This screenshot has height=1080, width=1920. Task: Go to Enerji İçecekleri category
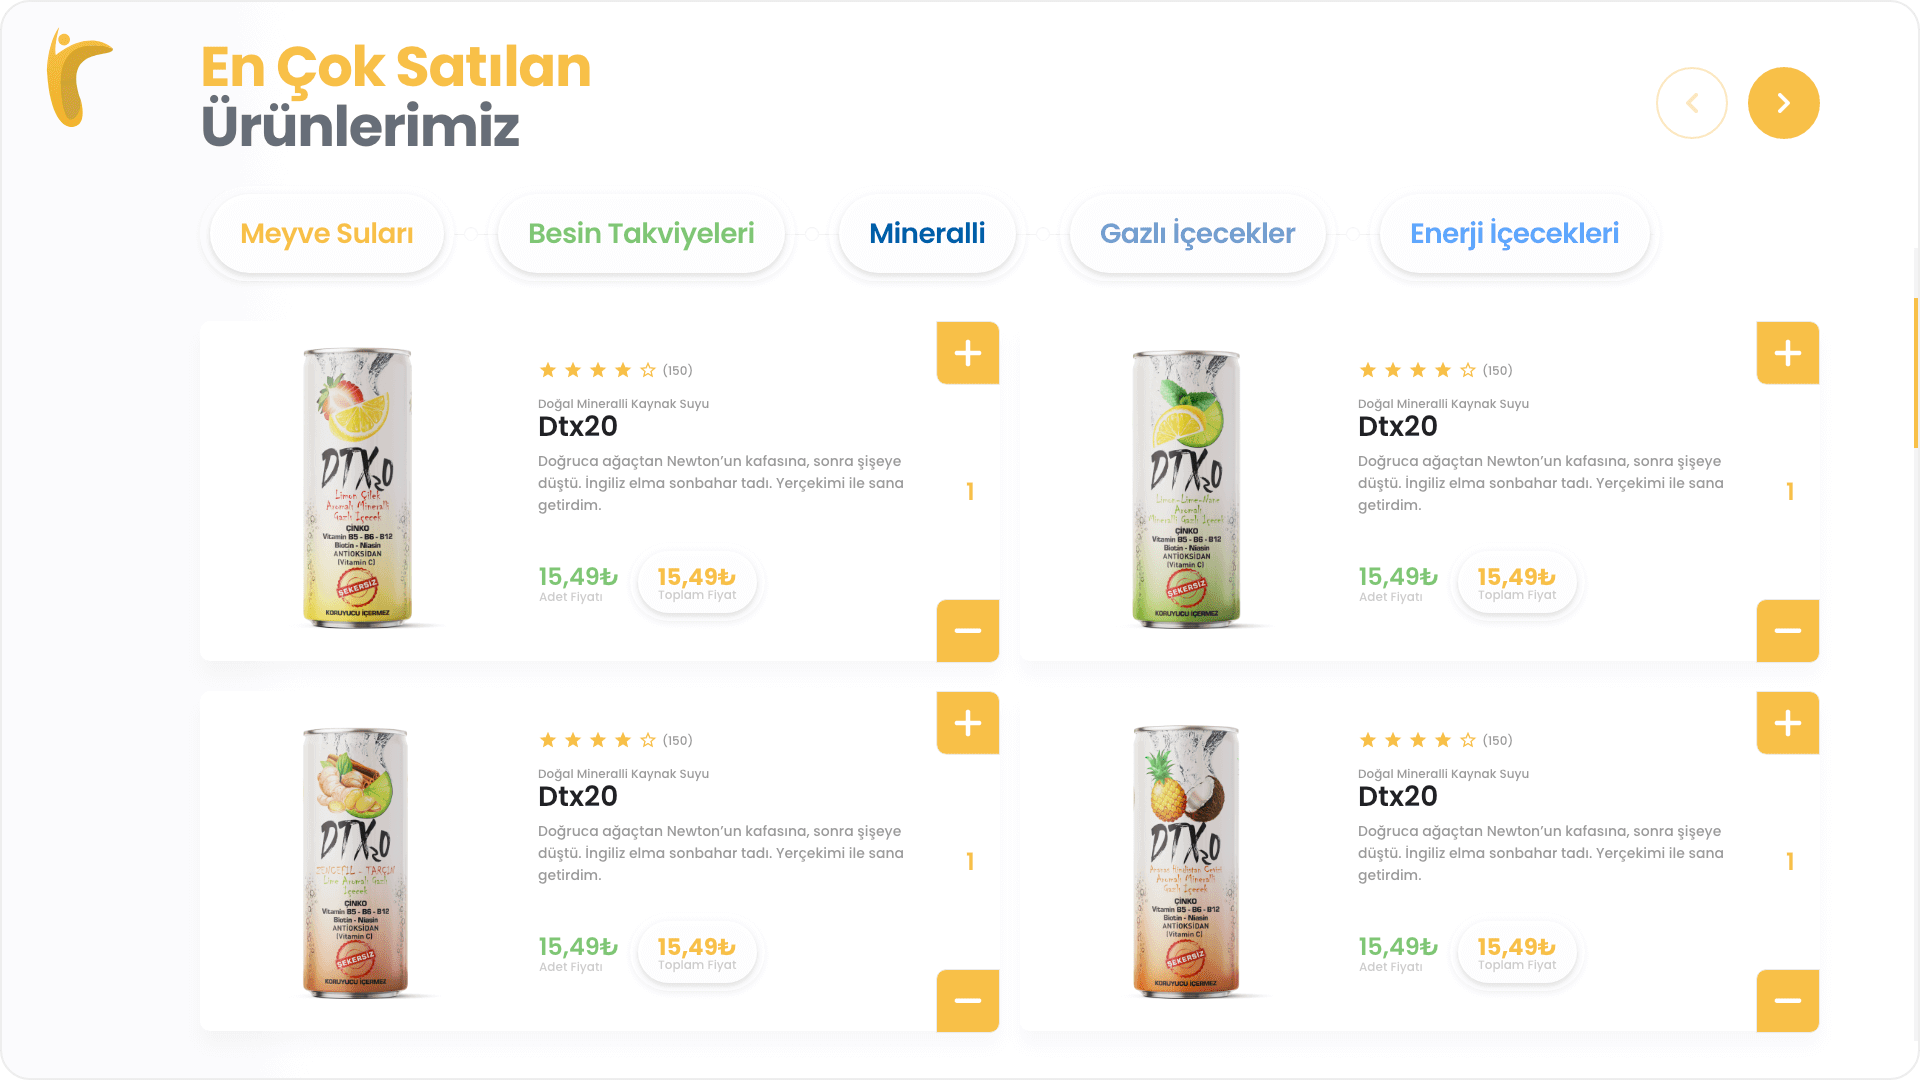(1514, 234)
